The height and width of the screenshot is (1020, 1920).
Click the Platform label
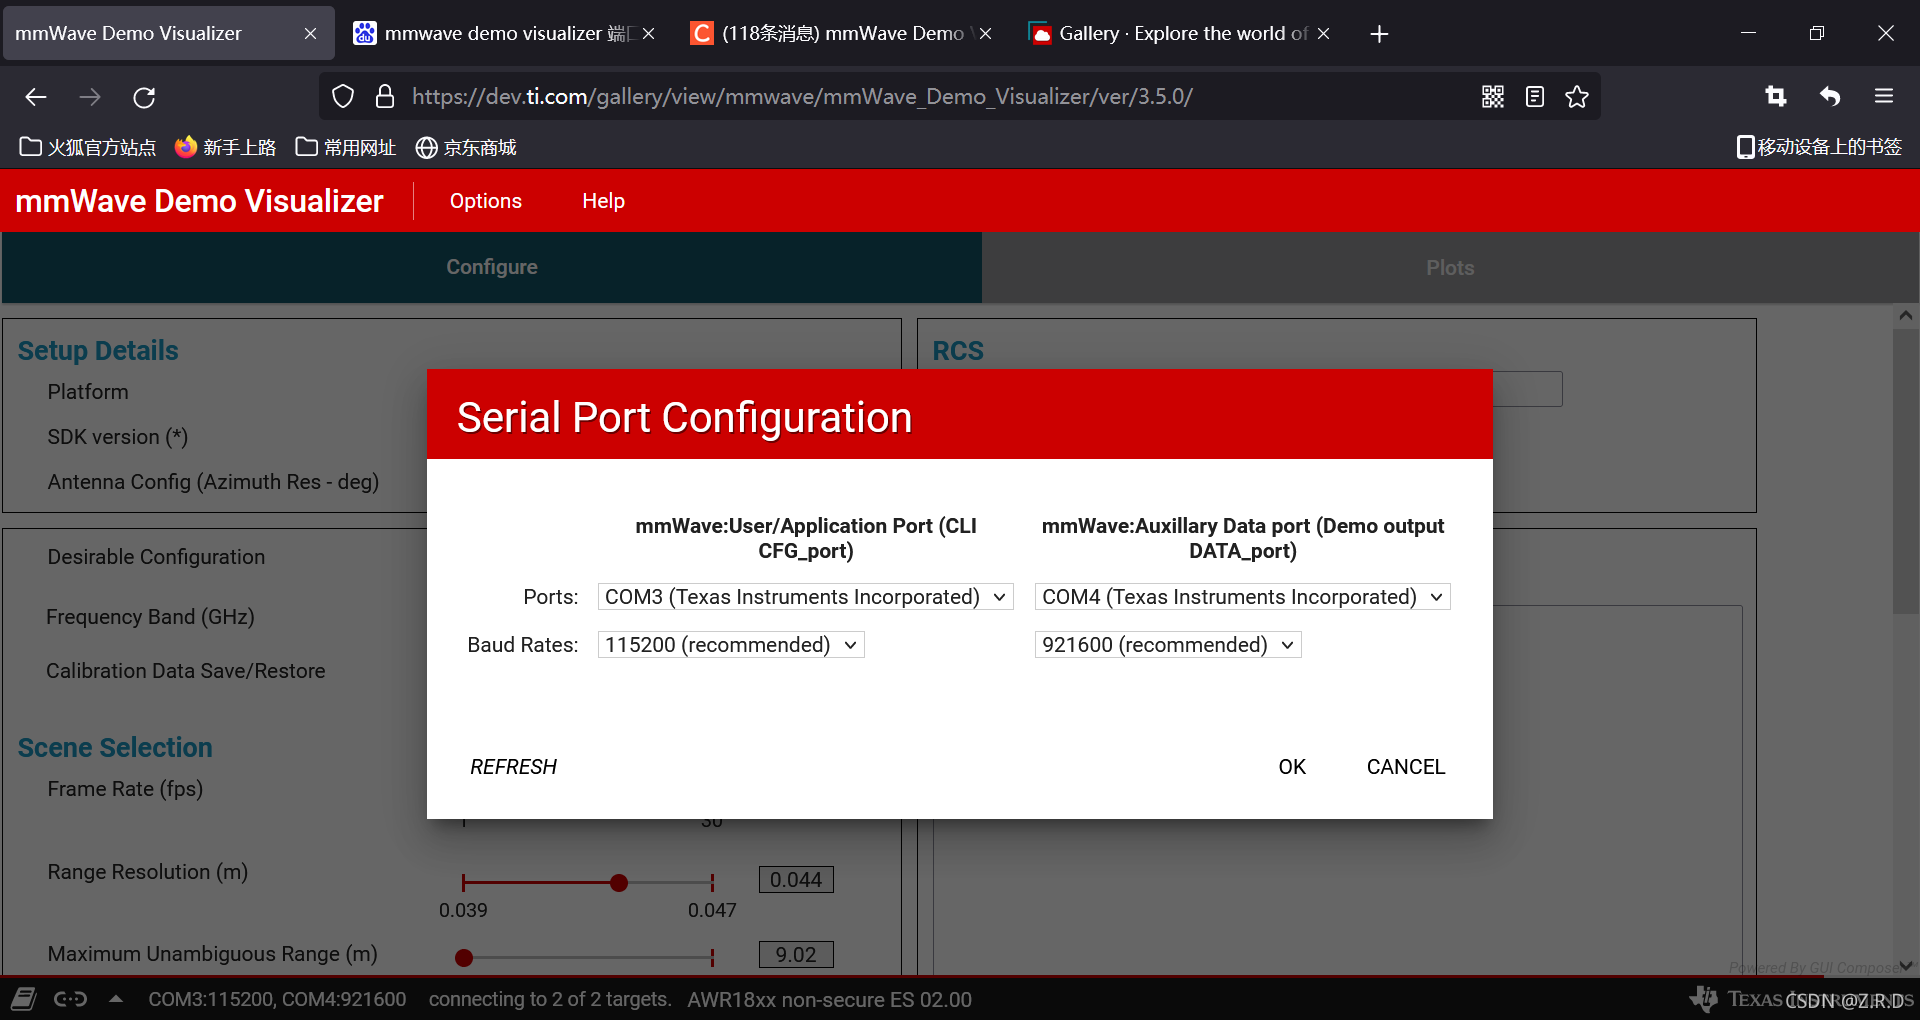88,392
